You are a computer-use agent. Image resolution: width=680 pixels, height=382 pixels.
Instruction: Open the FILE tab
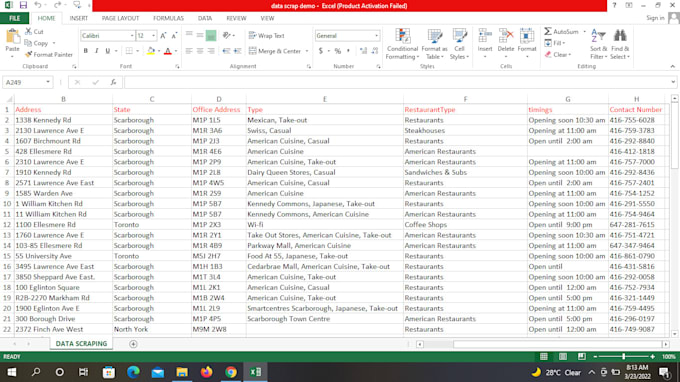pyautogui.click(x=15, y=18)
